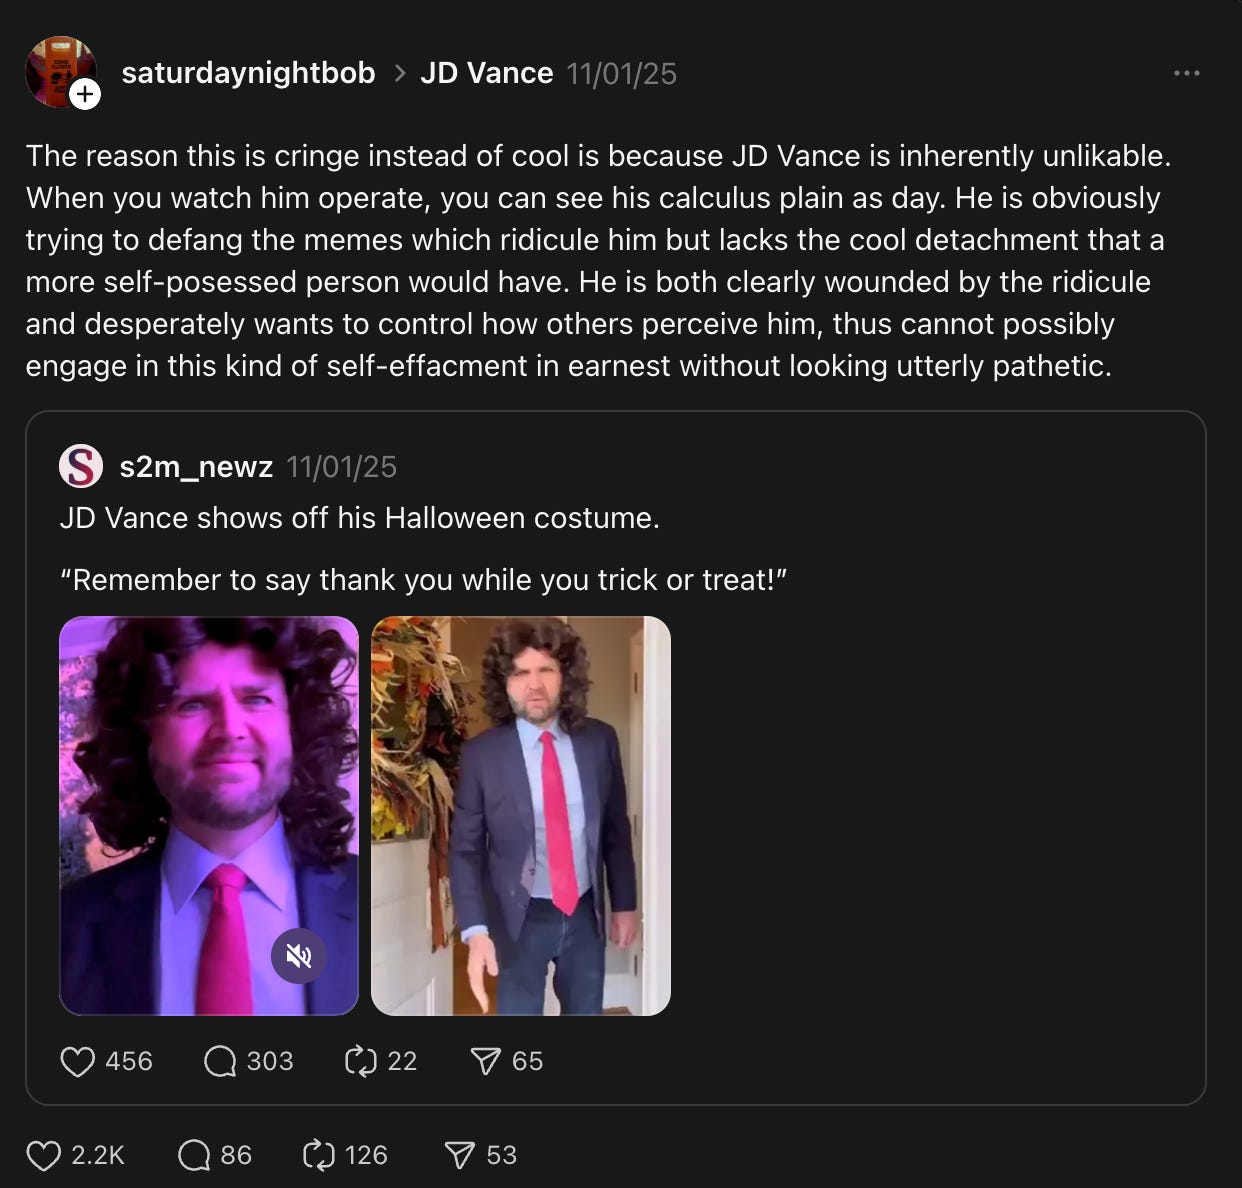Follow saturdaynightbob via the plus badge
The width and height of the screenshot is (1242, 1188).
click(86, 94)
